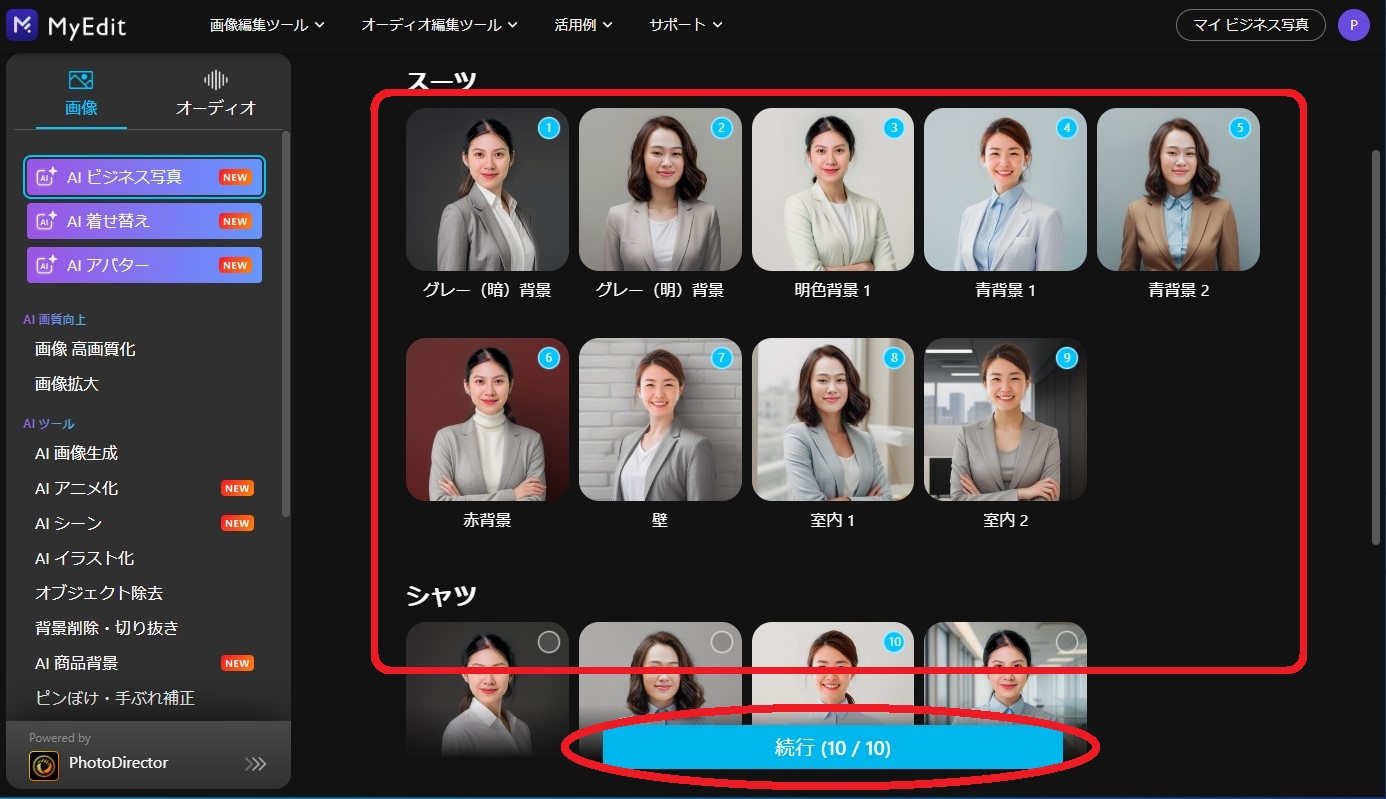Click the AI sparkle icon on AI ビジネス写真
Screen dimensions: 1386x799
[47, 177]
